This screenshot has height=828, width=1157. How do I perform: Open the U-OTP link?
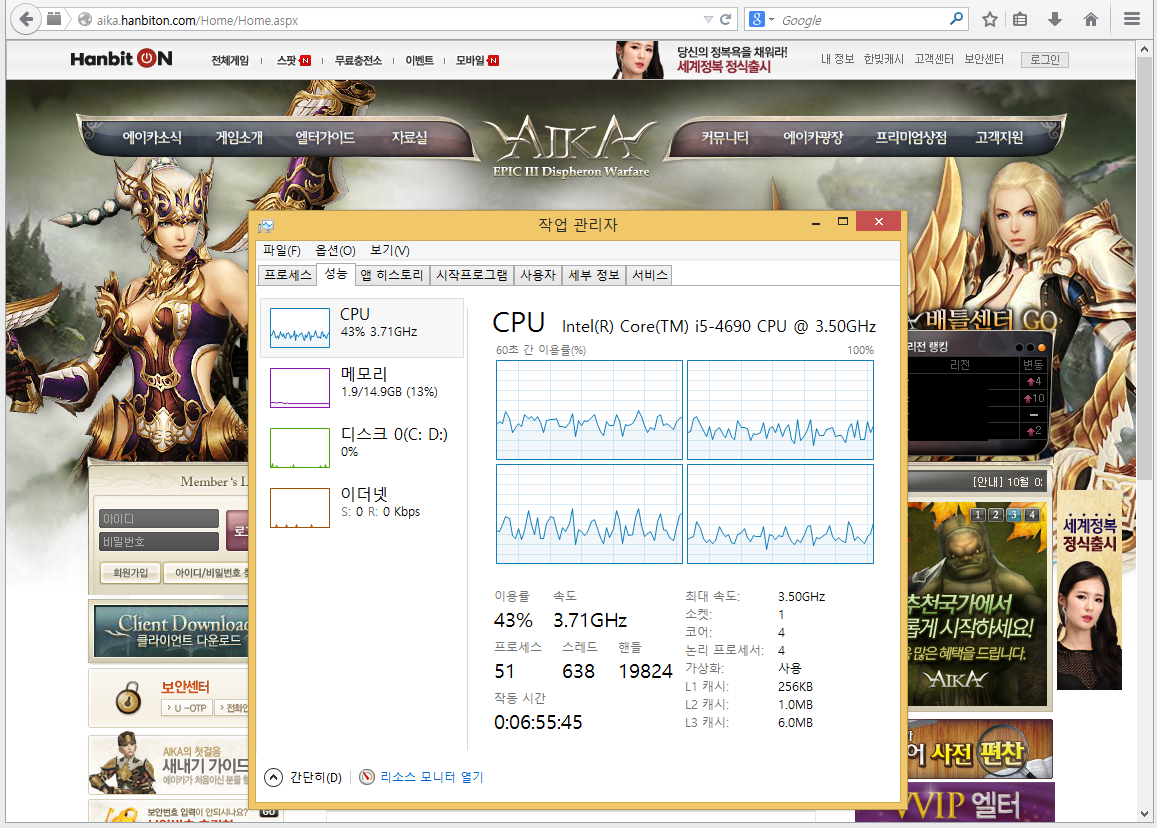[187, 708]
